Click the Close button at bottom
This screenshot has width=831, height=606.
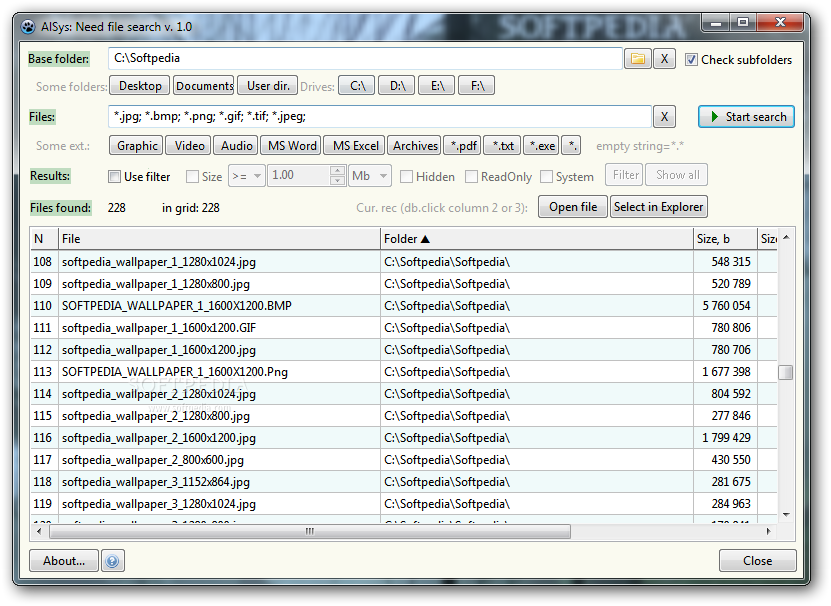[757, 560]
